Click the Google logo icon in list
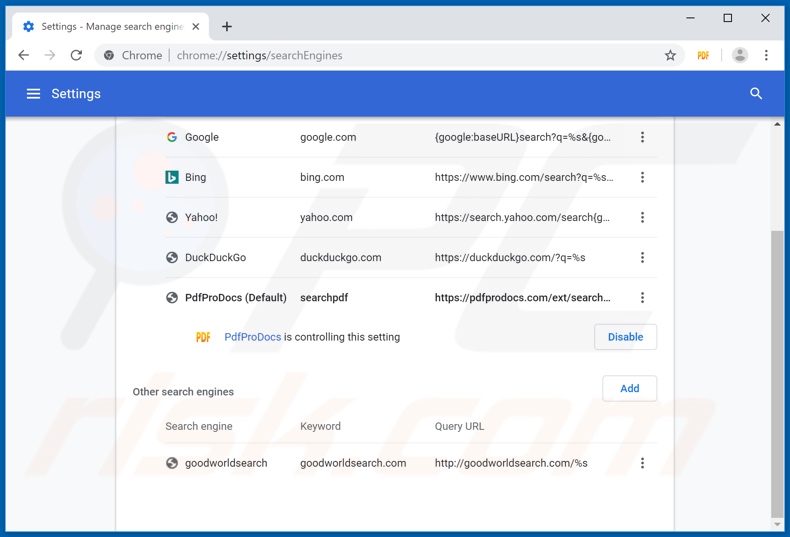The height and width of the screenshot is (537, 790). (x=172, y=137)
